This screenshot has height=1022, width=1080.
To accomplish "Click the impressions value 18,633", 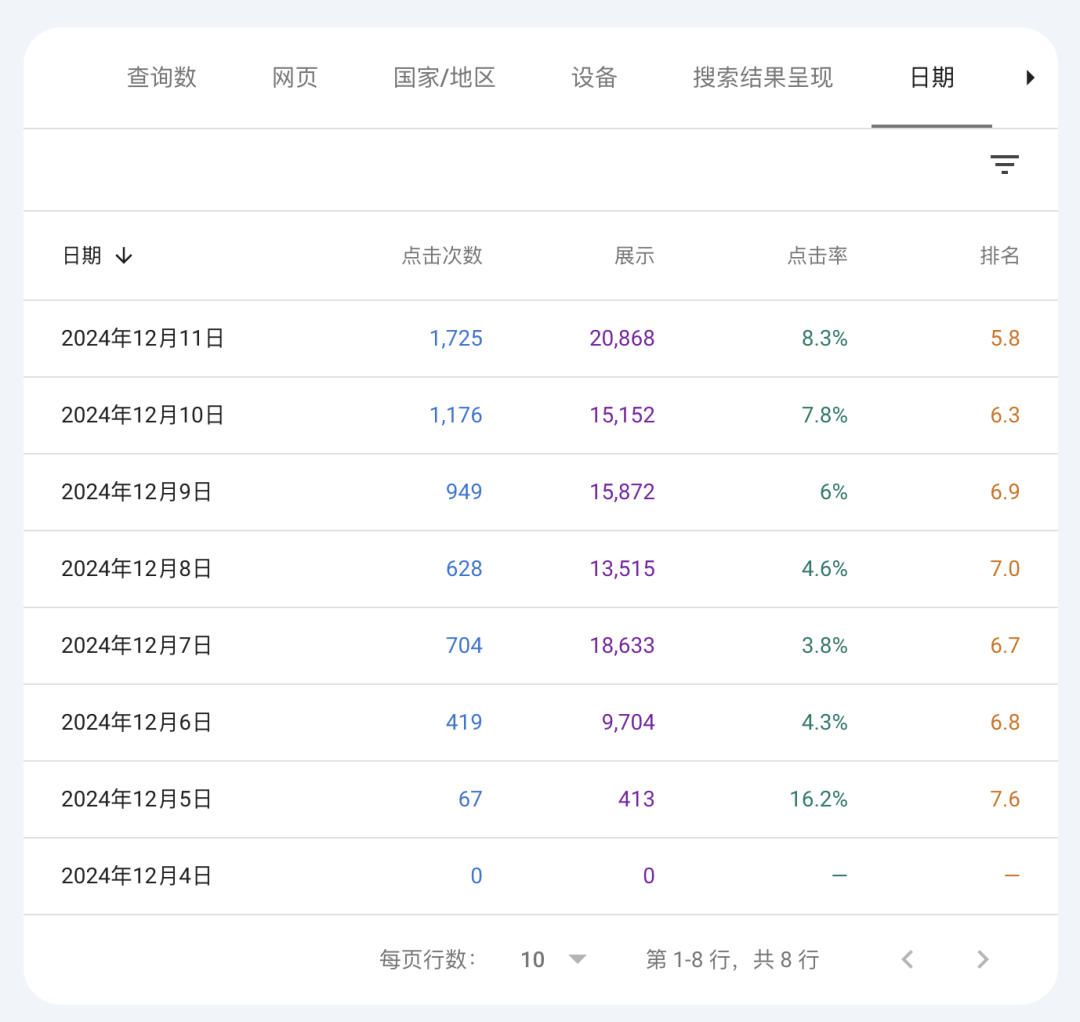I will (622, 645).
